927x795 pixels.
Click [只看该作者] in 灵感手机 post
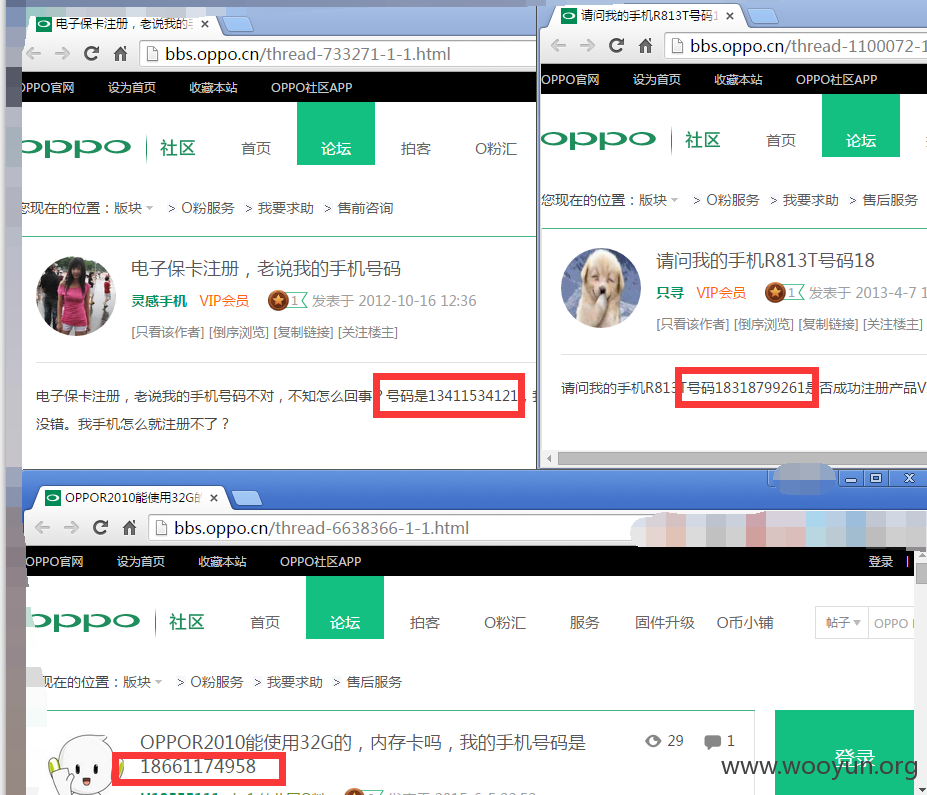167,332
